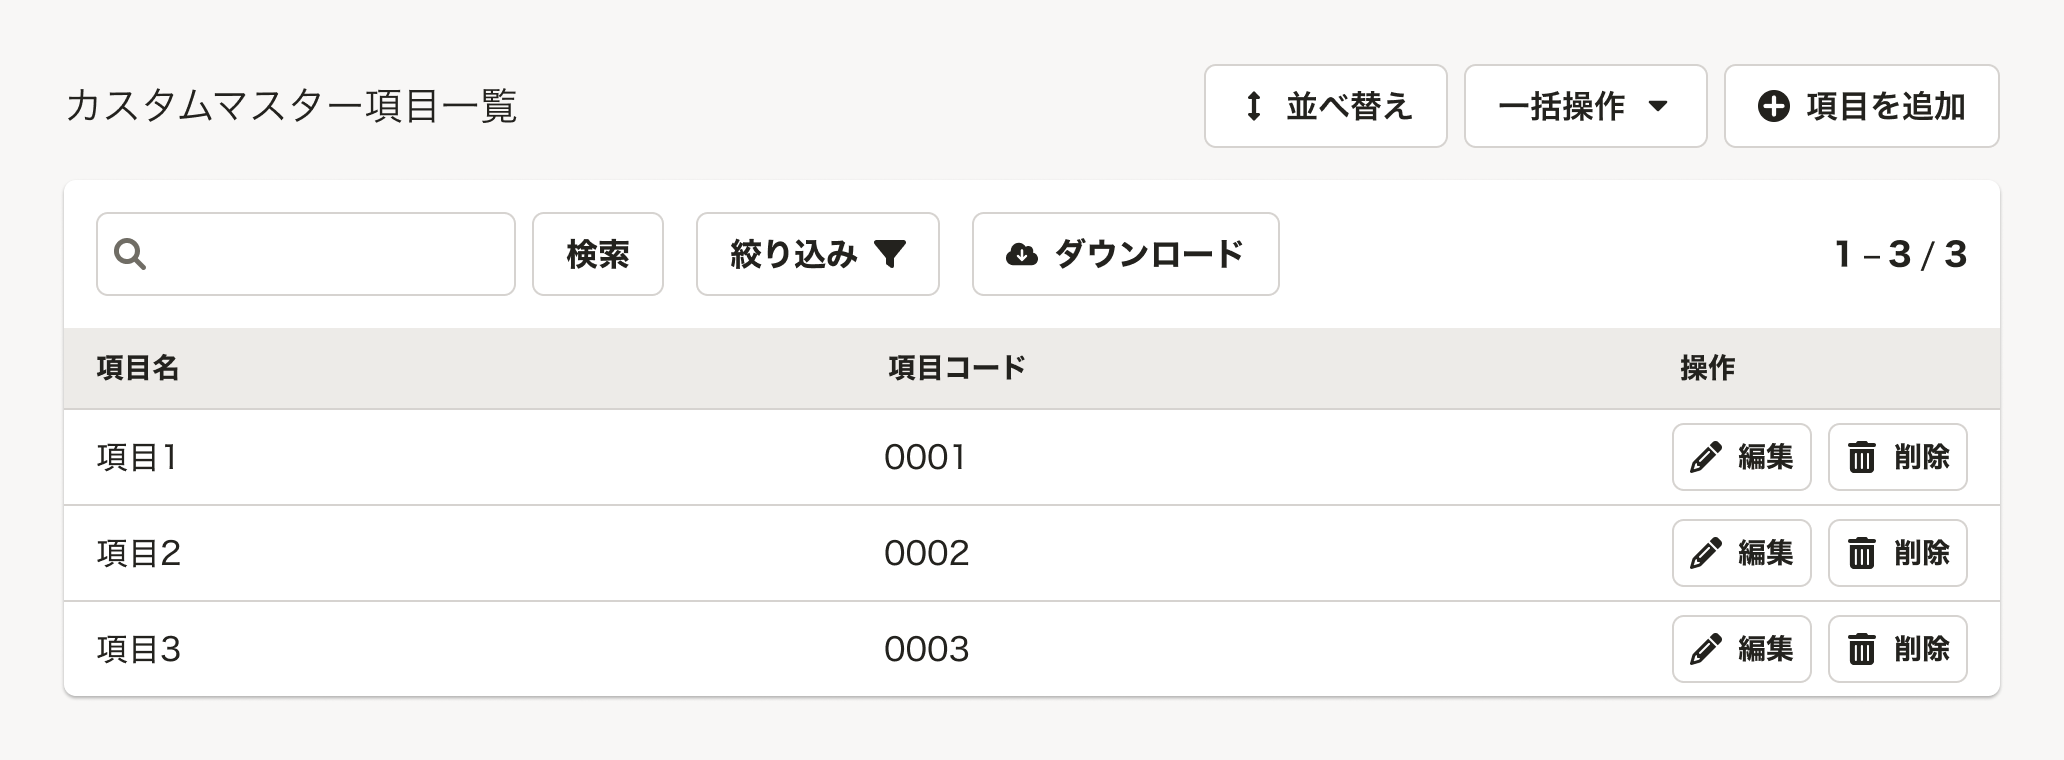Click the 項目名 column header
The width and height of the screenshot is (2064, 760).
click(138, 368)
